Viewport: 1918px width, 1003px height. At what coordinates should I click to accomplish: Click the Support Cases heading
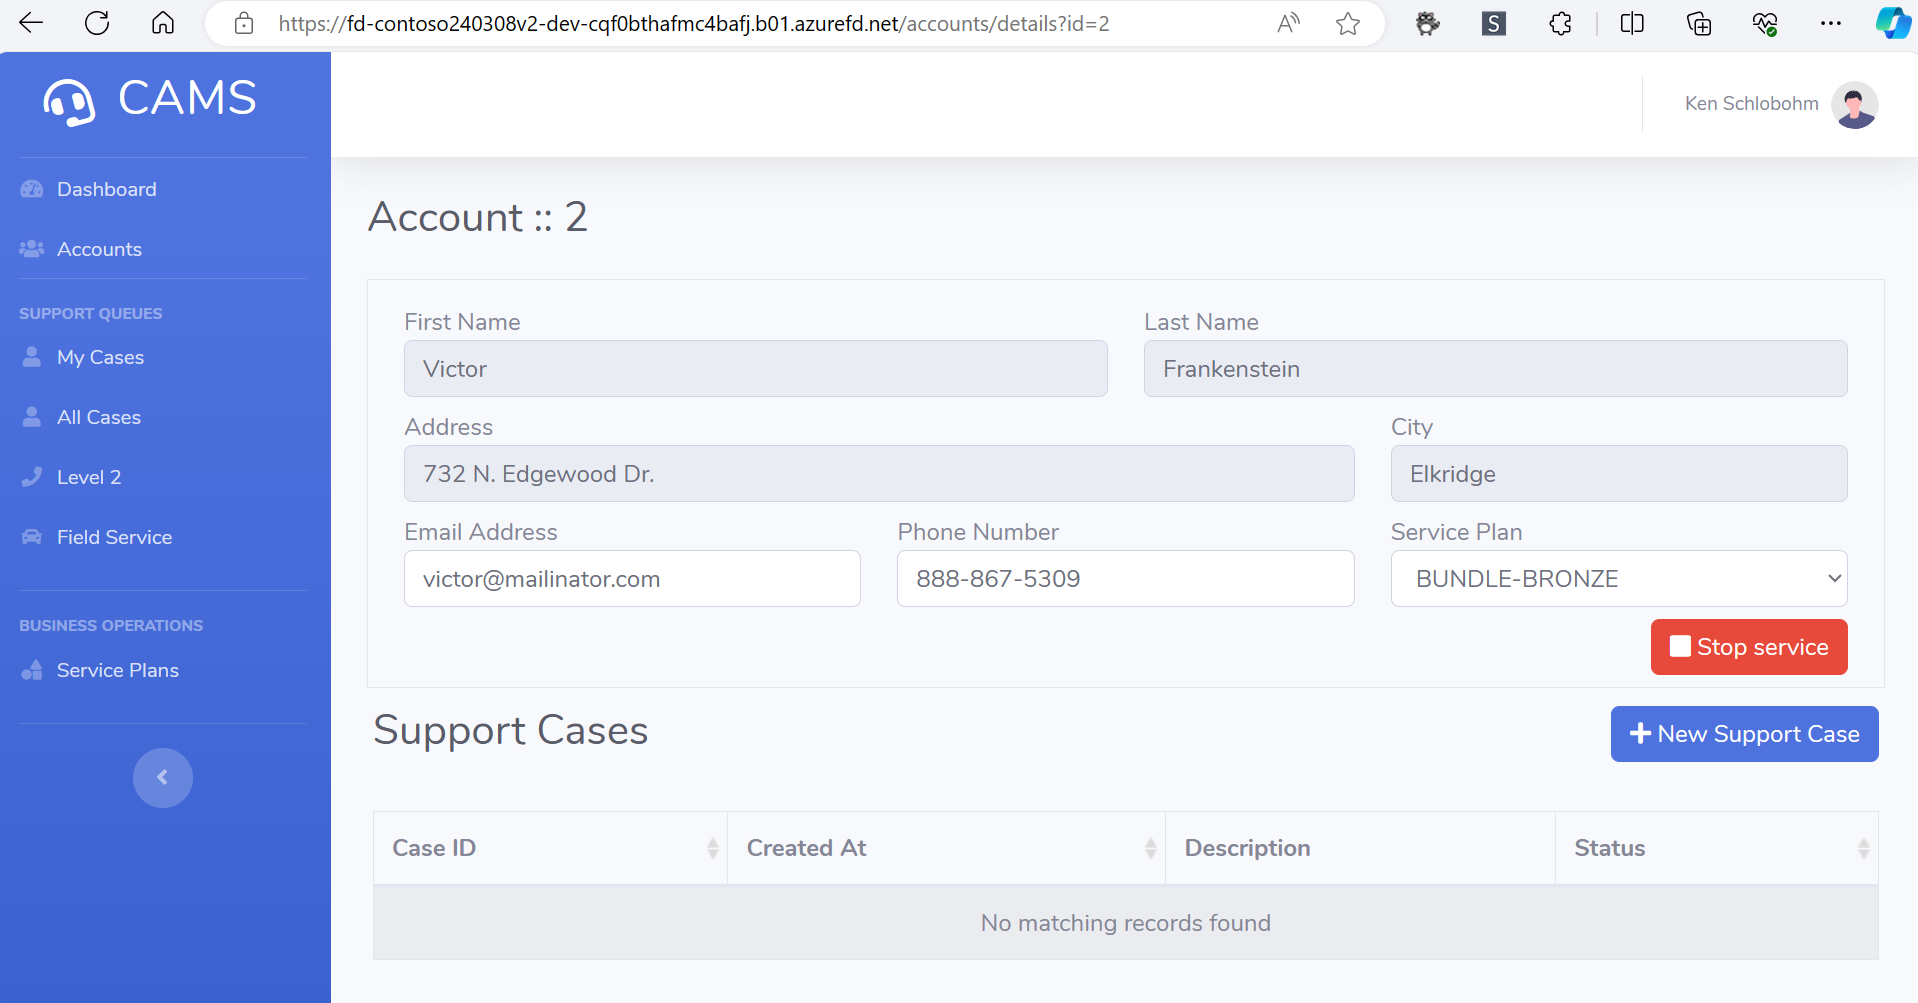(511, 731)
